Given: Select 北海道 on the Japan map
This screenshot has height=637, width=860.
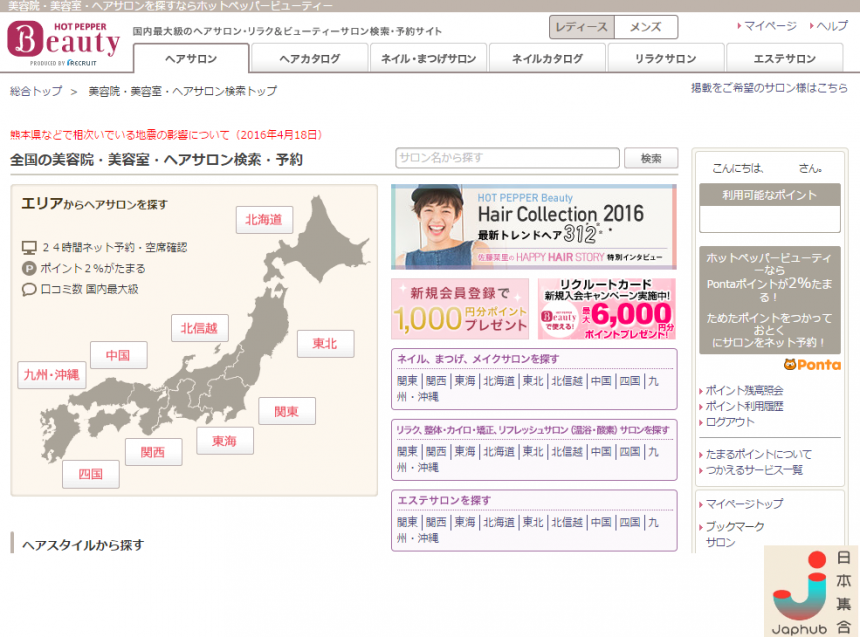Looking at the screenshot, I should click(x=264, y=220).
